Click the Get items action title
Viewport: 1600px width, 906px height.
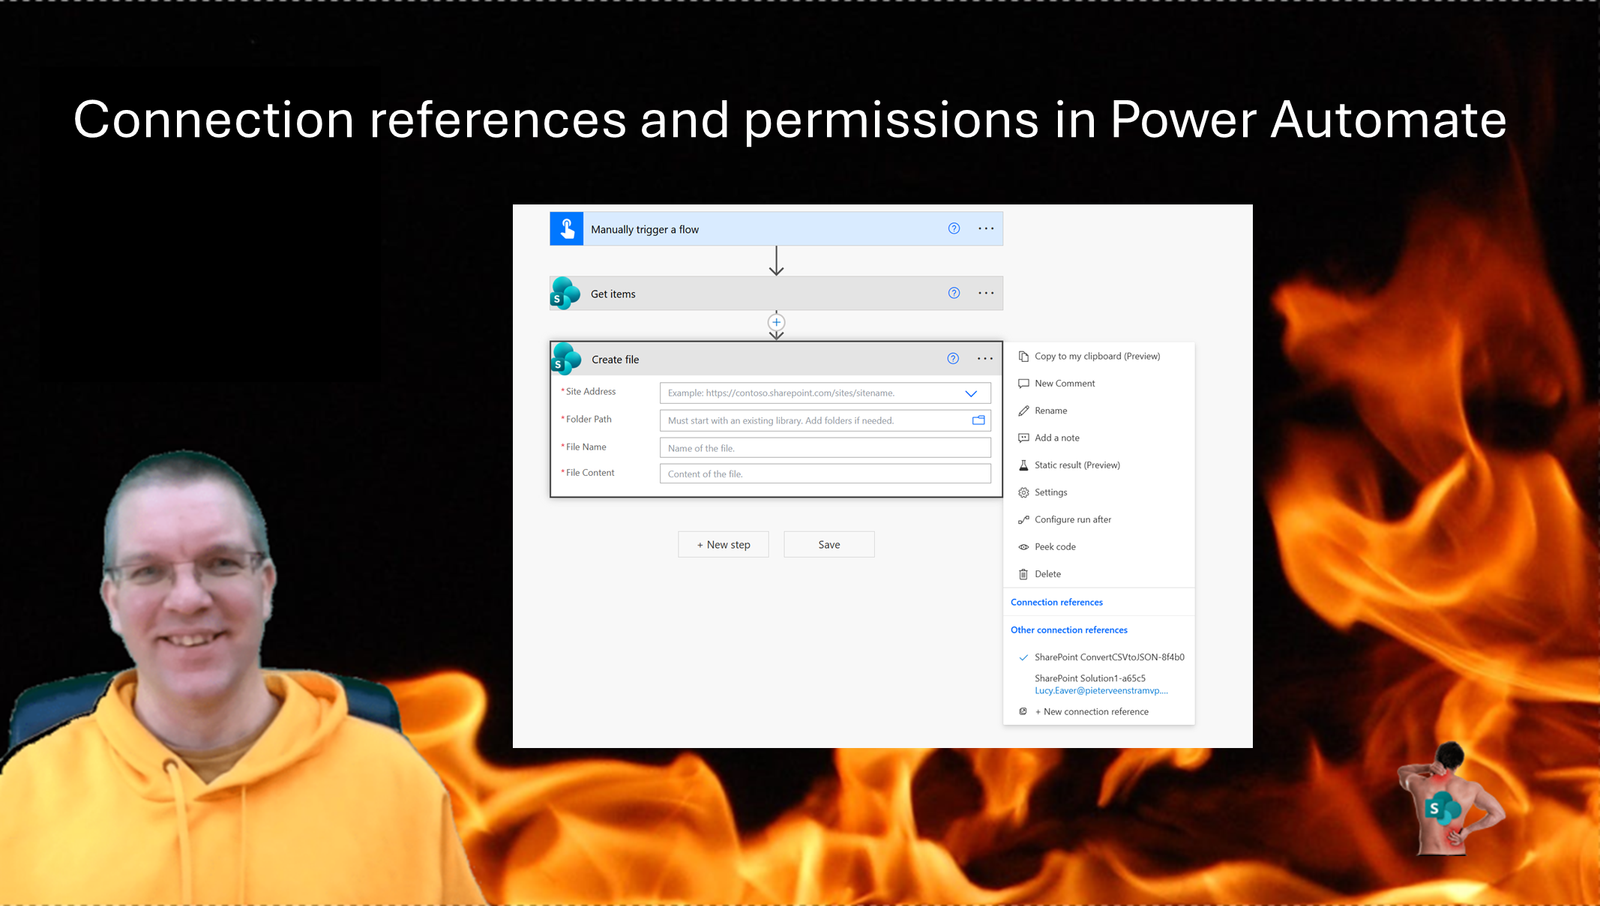pyautogui.click(x=613, y=294)
